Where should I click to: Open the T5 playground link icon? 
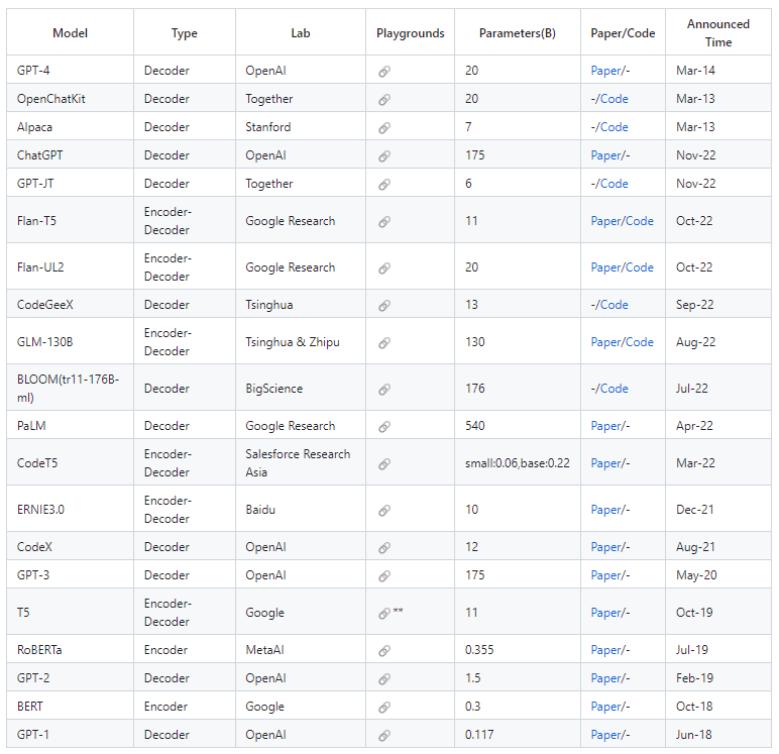point(383,613)
